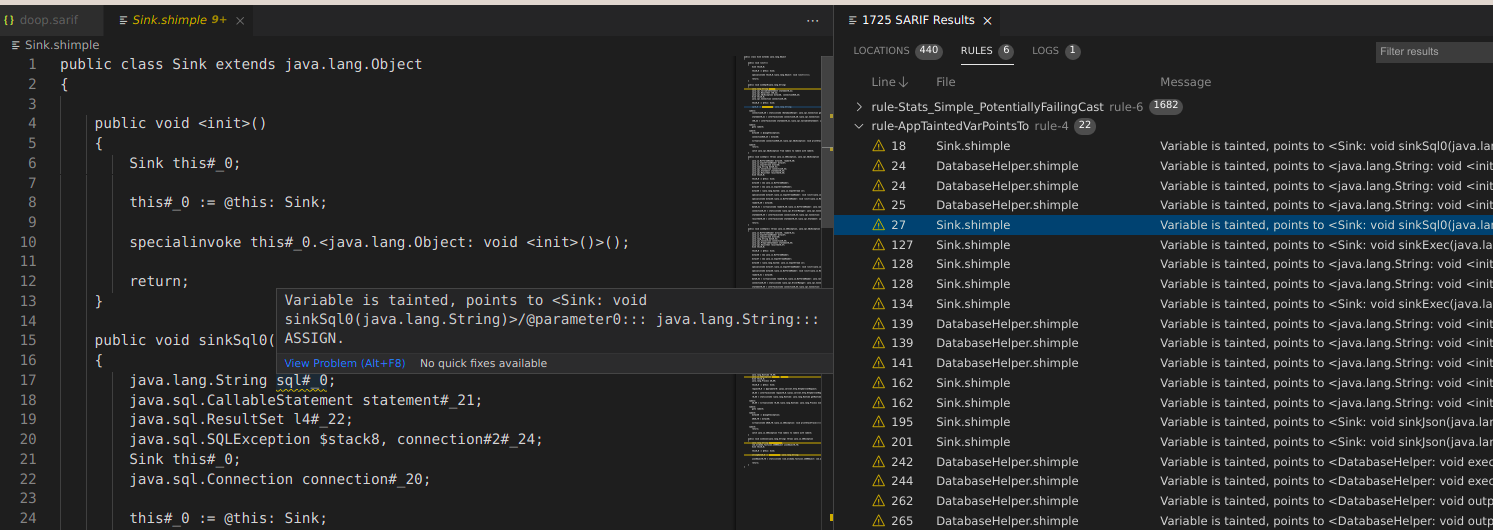Open the editor More Actions ellipsis
Screen dimensions: 1493x530
812,20
